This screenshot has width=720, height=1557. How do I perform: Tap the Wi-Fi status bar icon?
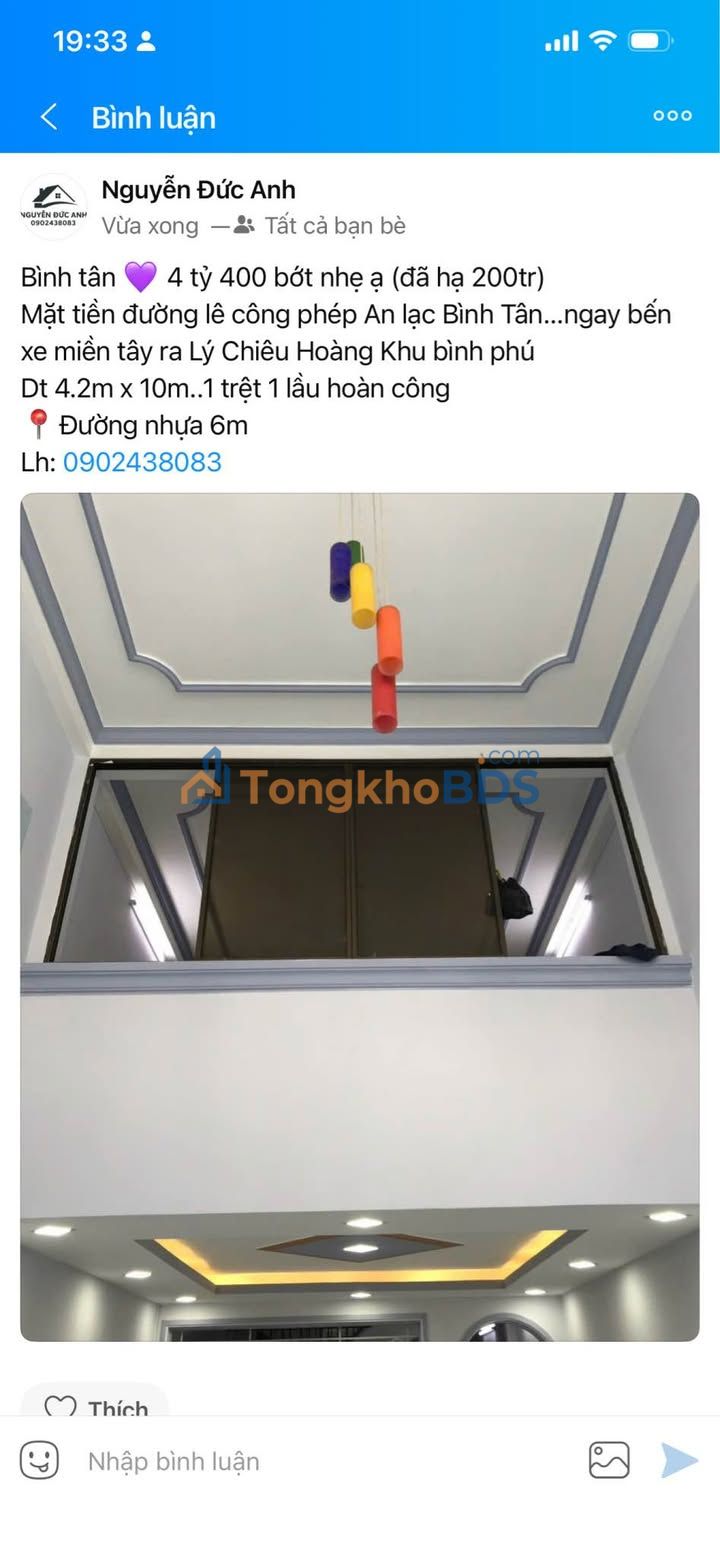point(602,40)
